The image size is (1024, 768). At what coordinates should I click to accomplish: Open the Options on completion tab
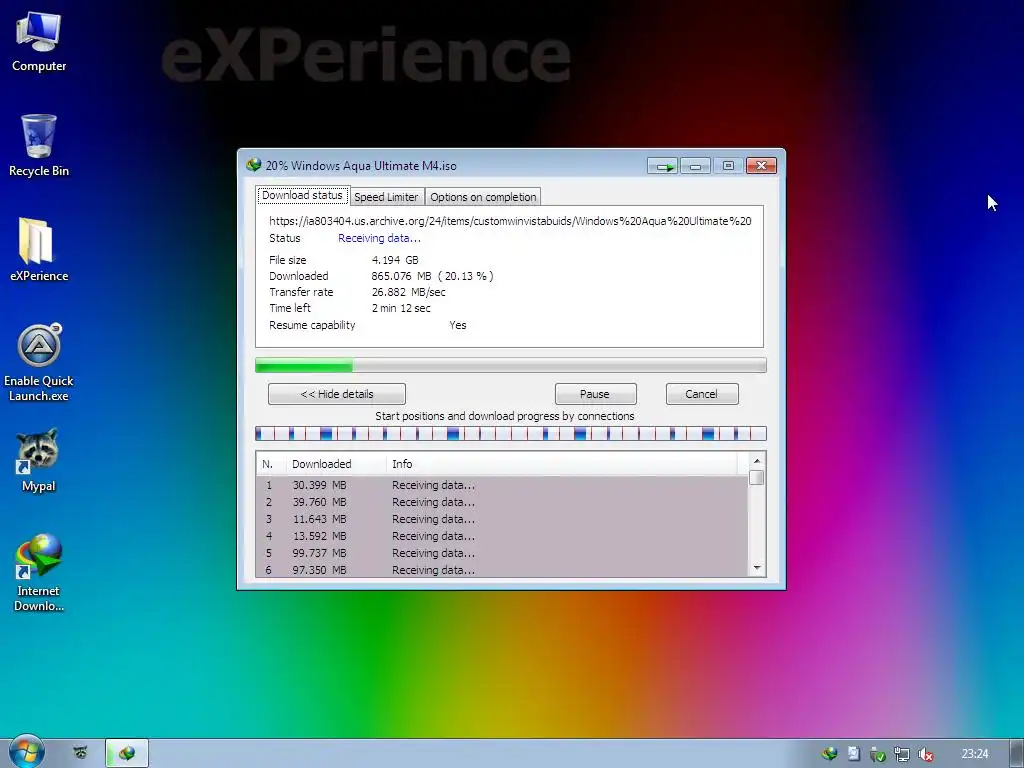pyautogui.click(x=483, y=197)
